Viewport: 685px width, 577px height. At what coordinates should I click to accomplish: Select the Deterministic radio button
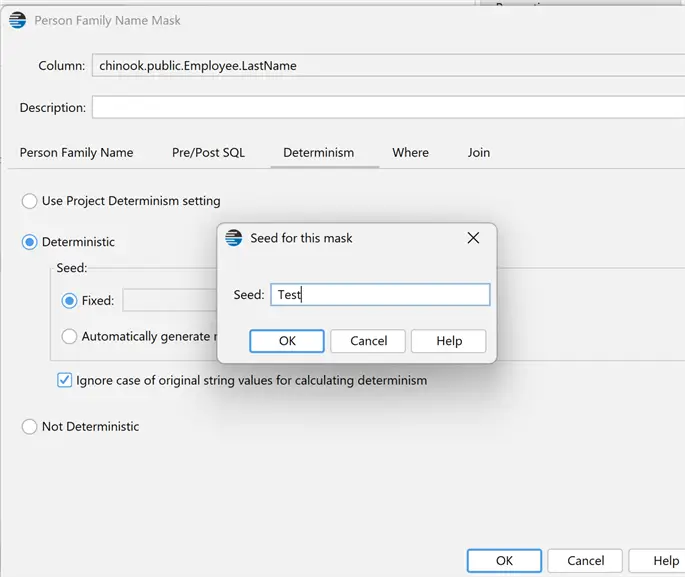29,242
